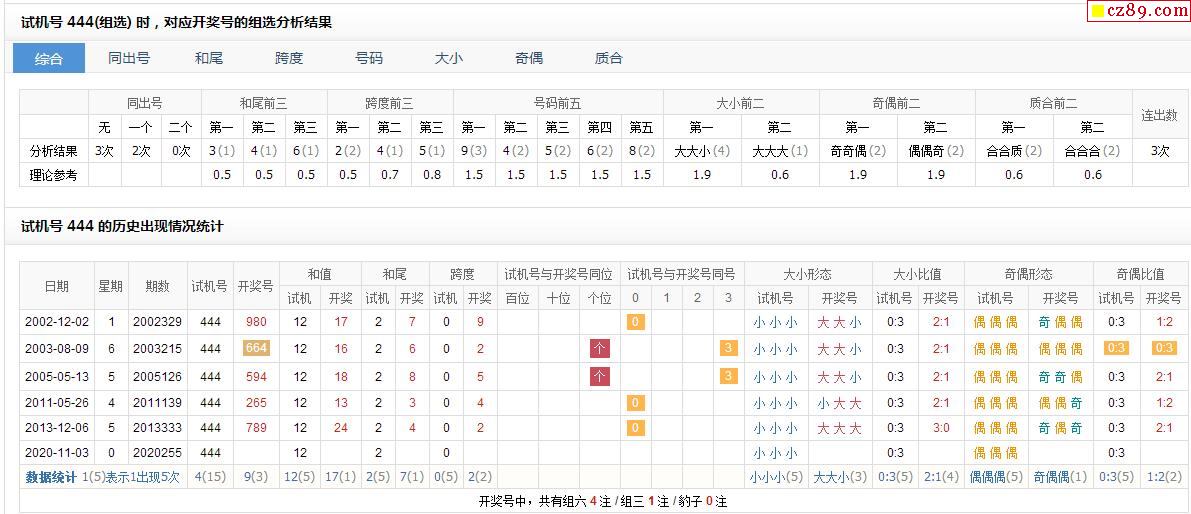Switch to the 号码 tab
The height and width of the screenshot is (514, 1191).
(x=369, y=58)
